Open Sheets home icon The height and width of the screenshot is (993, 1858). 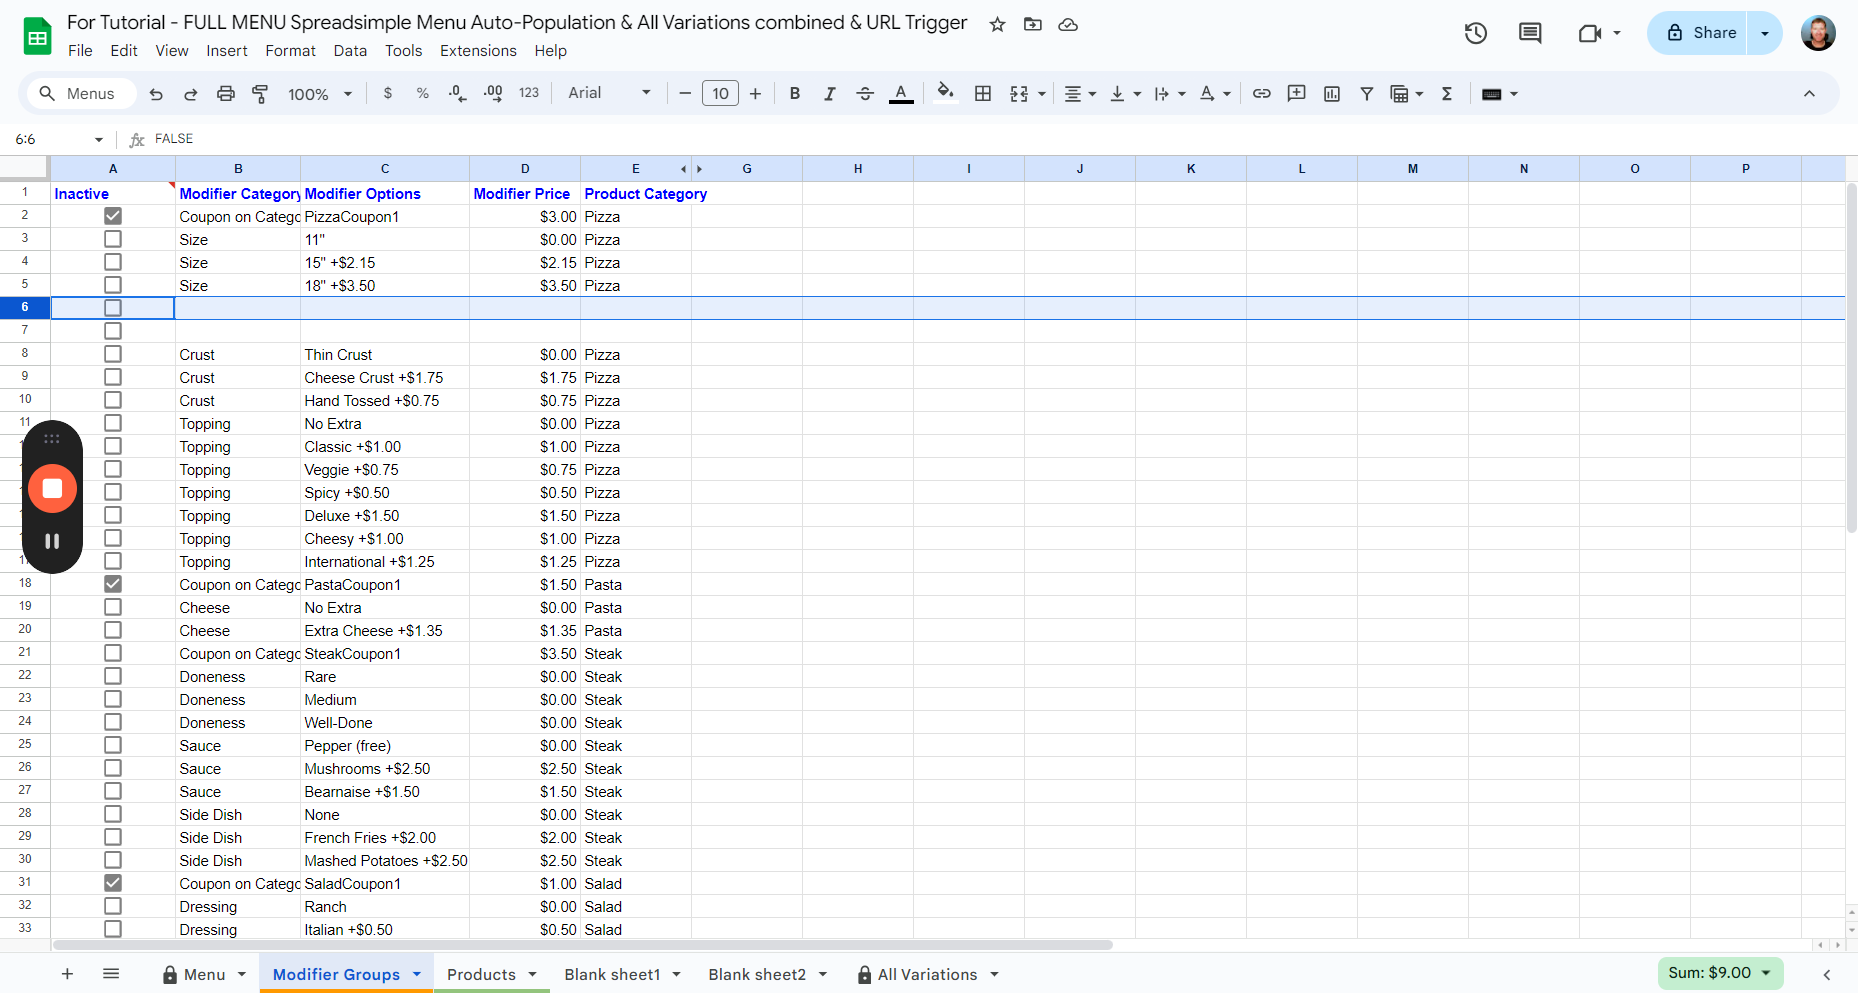[x=37, y=37]
